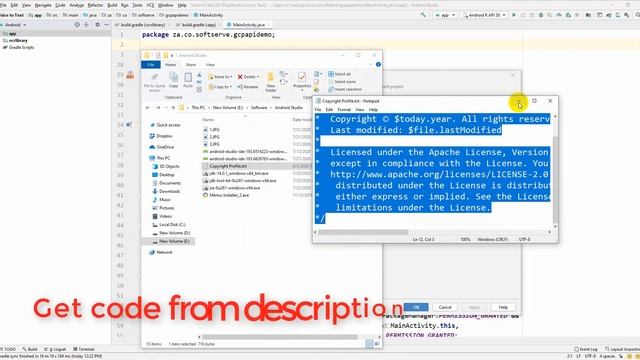Image resolution: width=640 pixels, height=360 pixels.
Task: Select the file 1.JPG in Explorer
Action: pos(211,129)
